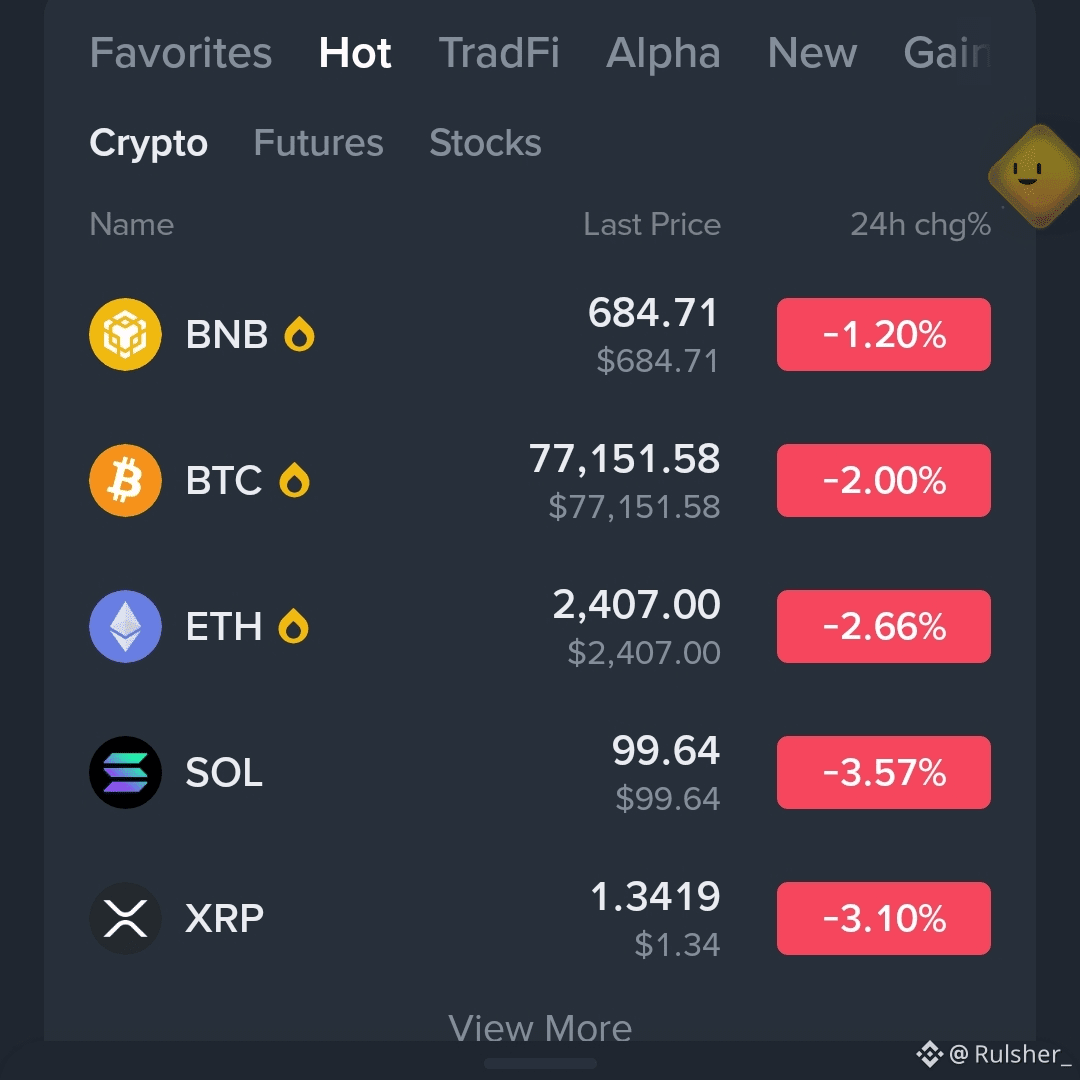Select the New tab
The width and height of the screenshot is (1080, 1080).
pos(813,52)
